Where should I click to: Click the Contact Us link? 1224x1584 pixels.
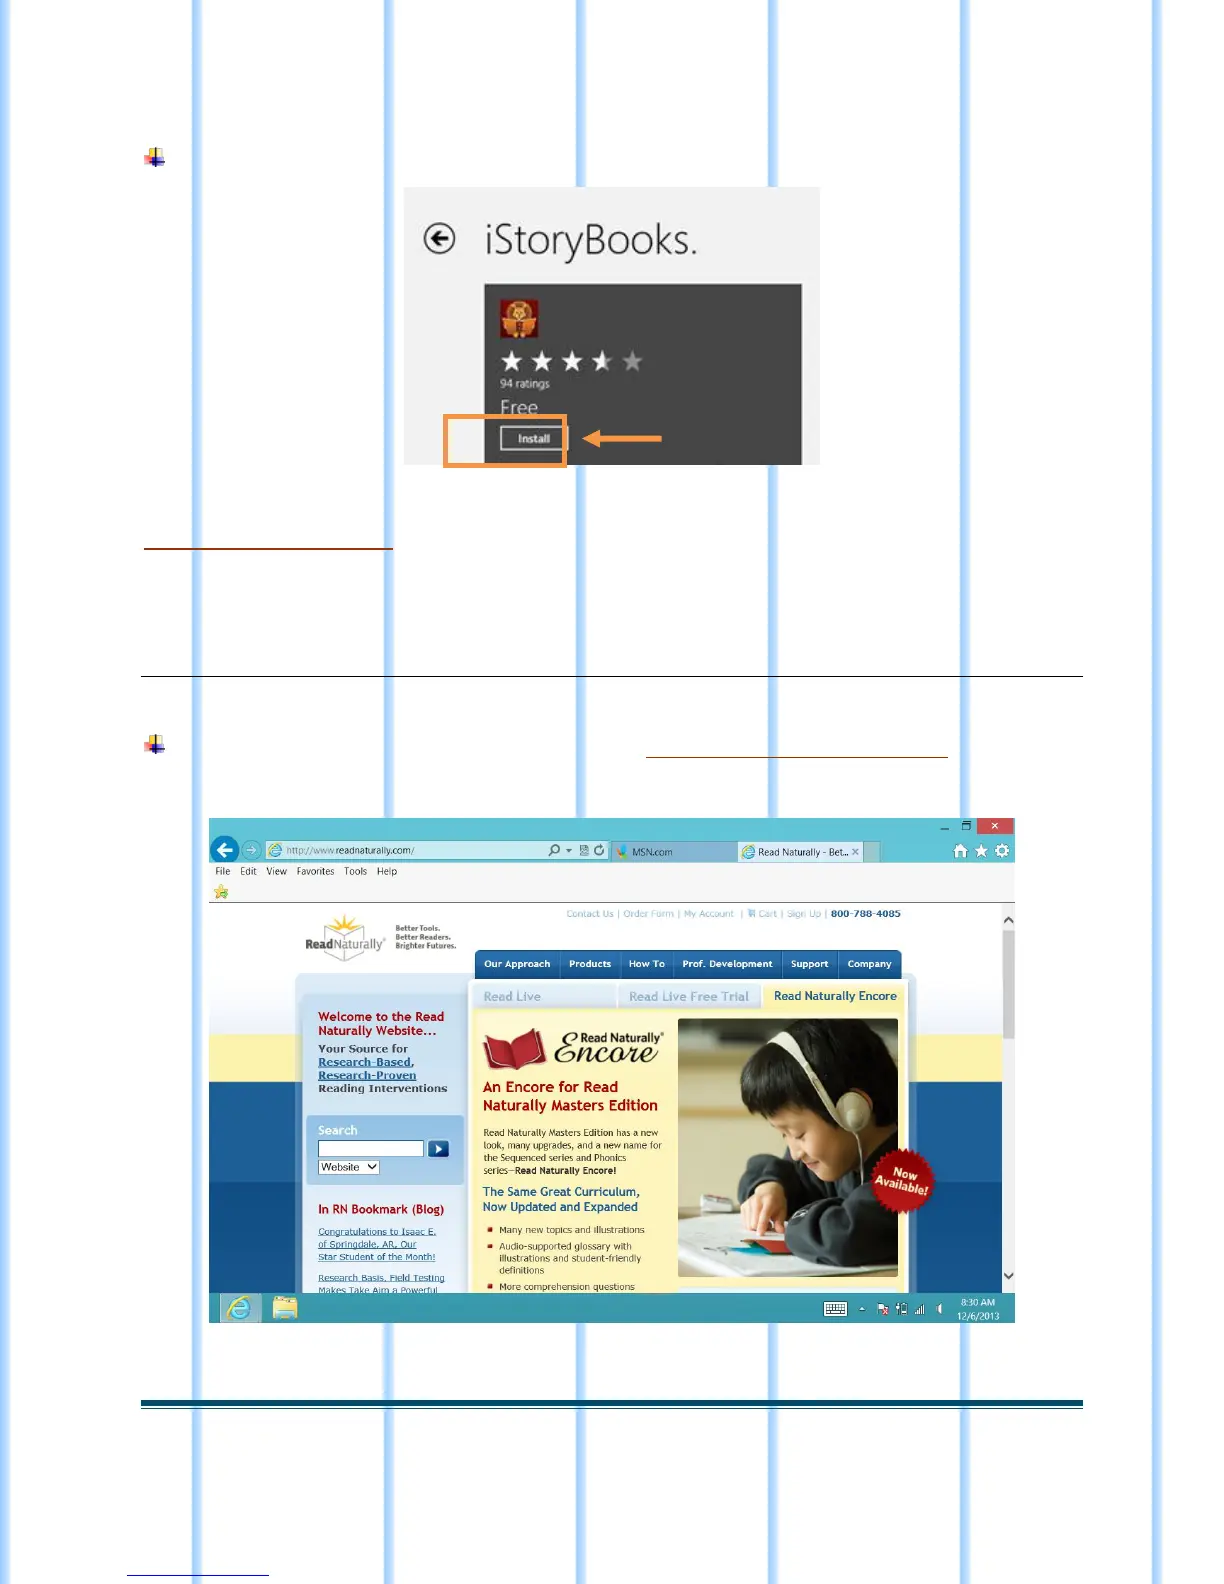[x=590, y=913]
